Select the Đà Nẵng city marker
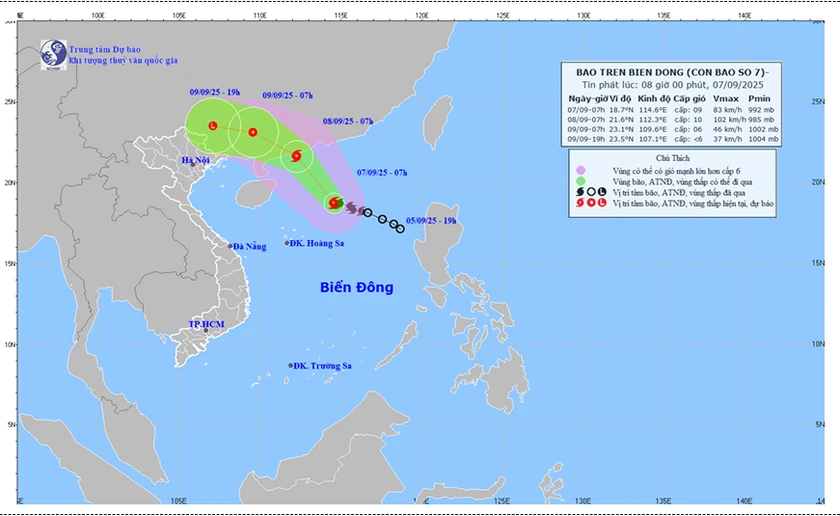Screen dimensions: 840x516 [x=230, y=247]
